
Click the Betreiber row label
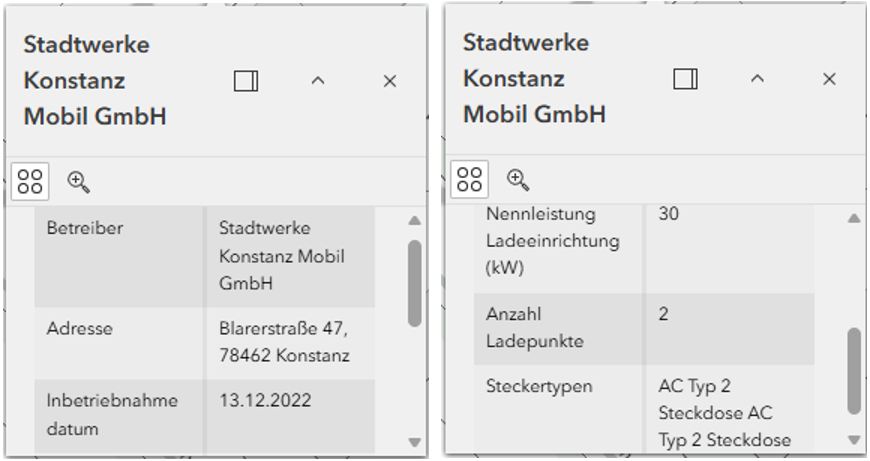[85, 228]
